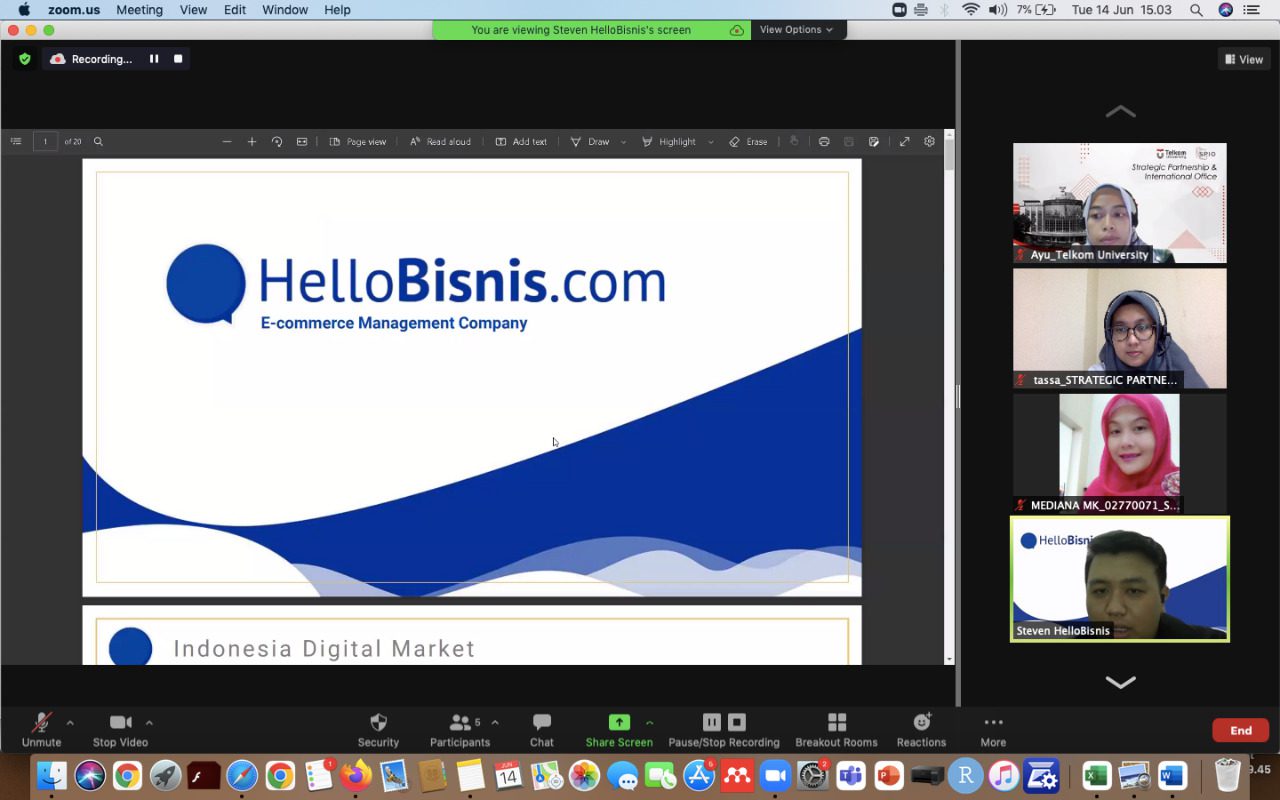The width and height of the screenshot is (1280, 800).
Task: Click the End meeting button
Action: [1241, 730]
